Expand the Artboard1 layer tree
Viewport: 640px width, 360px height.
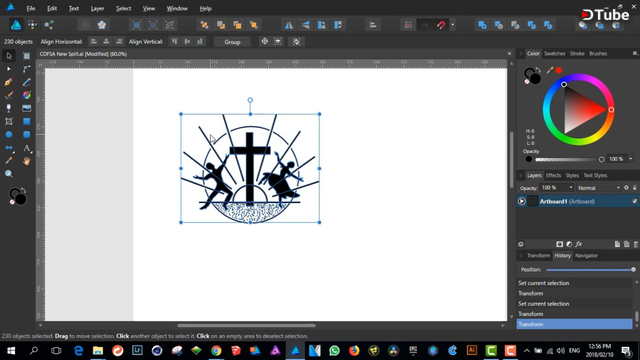click(x=522, y=201)
